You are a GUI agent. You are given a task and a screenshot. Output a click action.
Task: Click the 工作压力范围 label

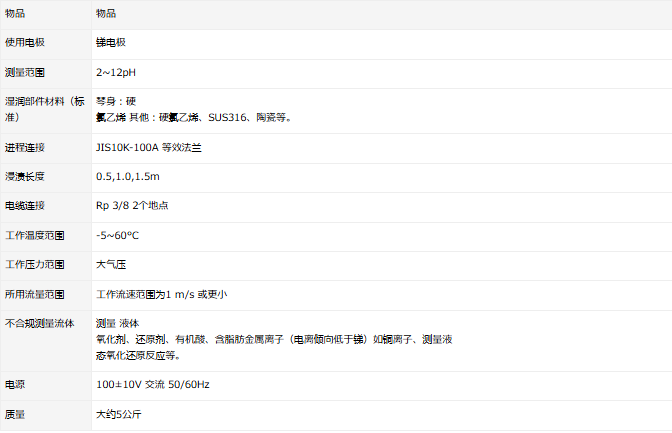pos(35,265)
